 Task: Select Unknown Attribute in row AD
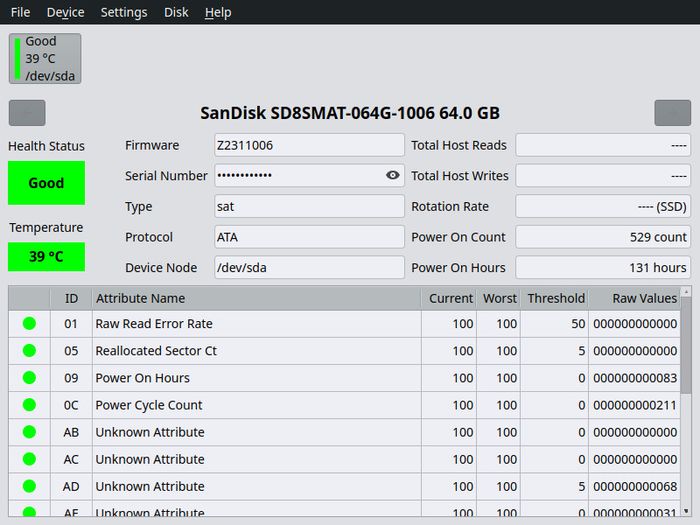[x=150, y=486]
